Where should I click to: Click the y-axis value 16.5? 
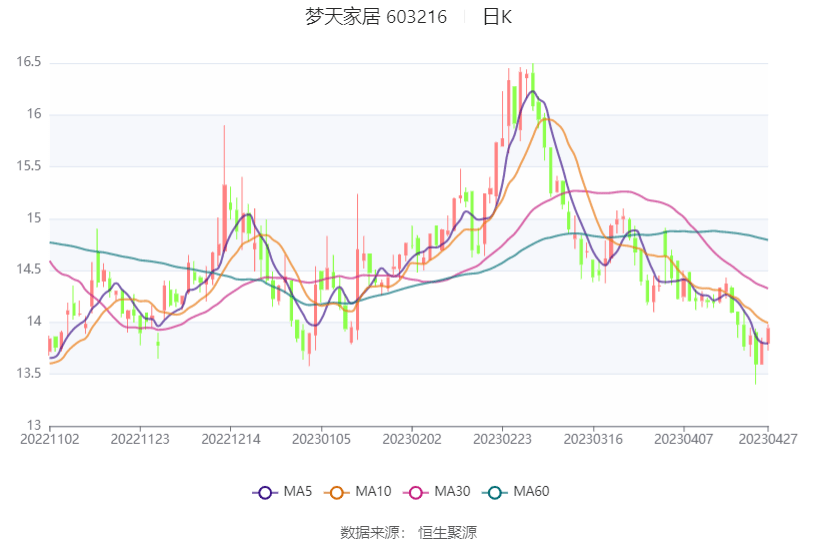click(x=29, y=62)
